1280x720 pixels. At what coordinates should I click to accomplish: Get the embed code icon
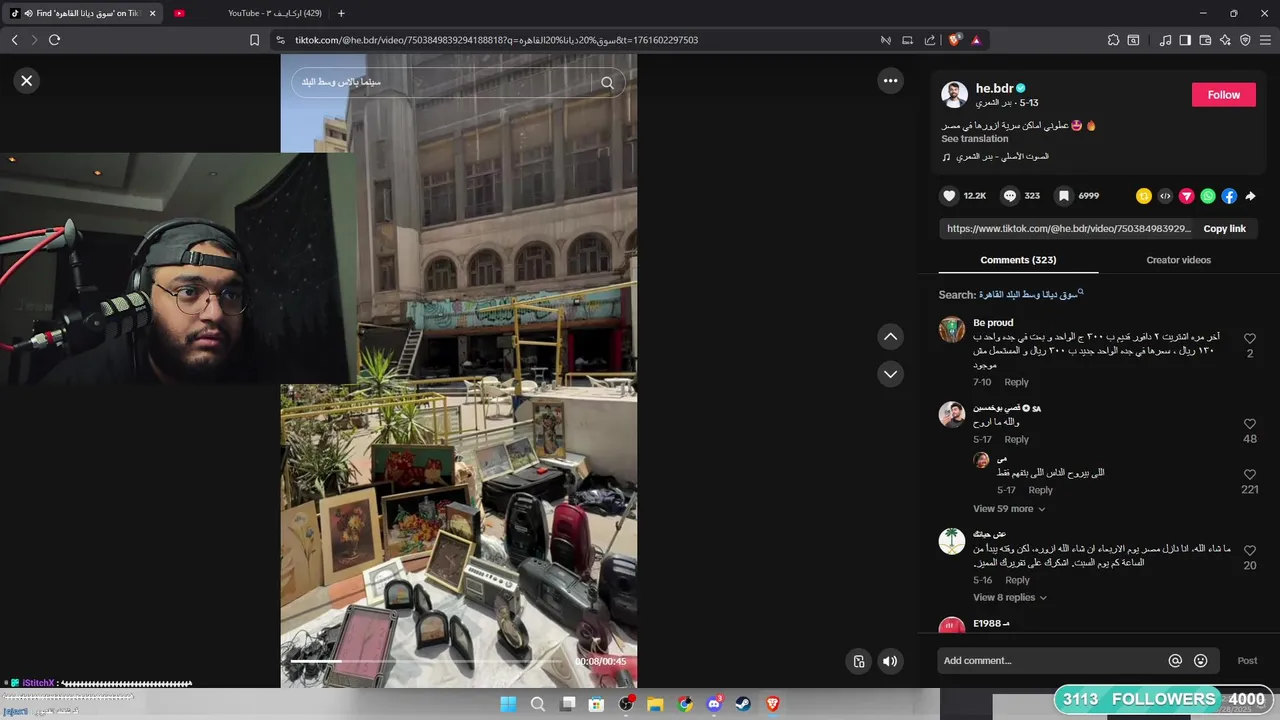(1165, 196)
